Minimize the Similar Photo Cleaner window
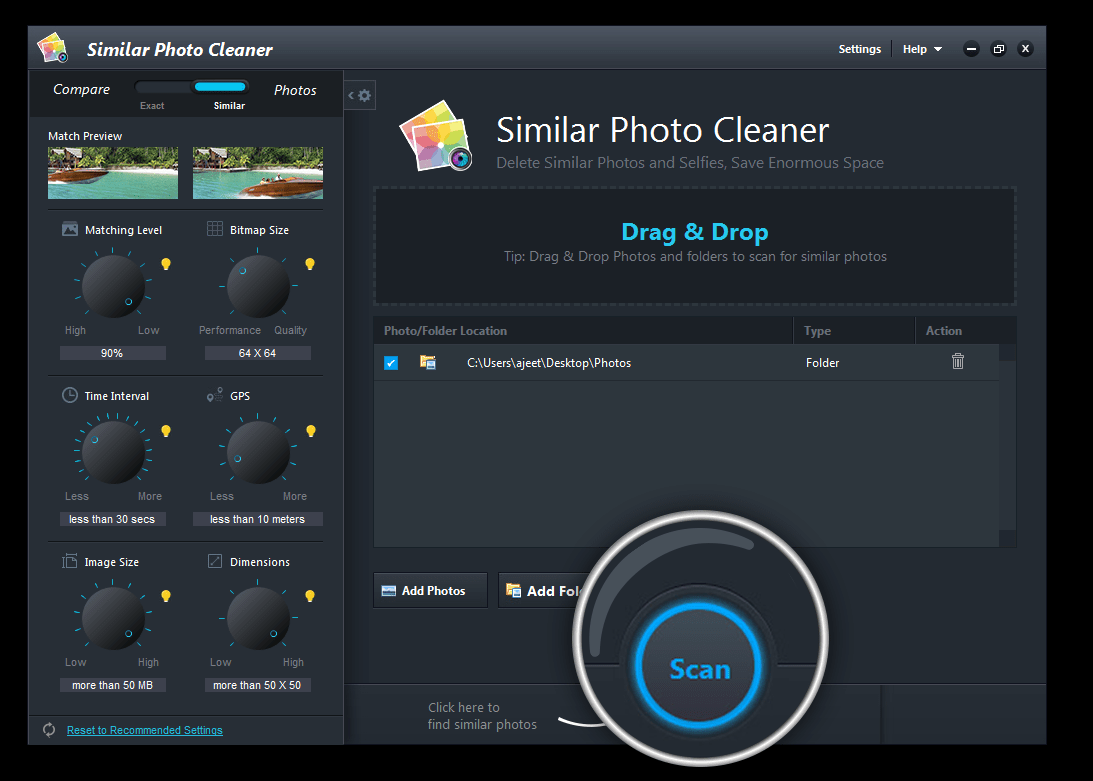 (971, 49)
